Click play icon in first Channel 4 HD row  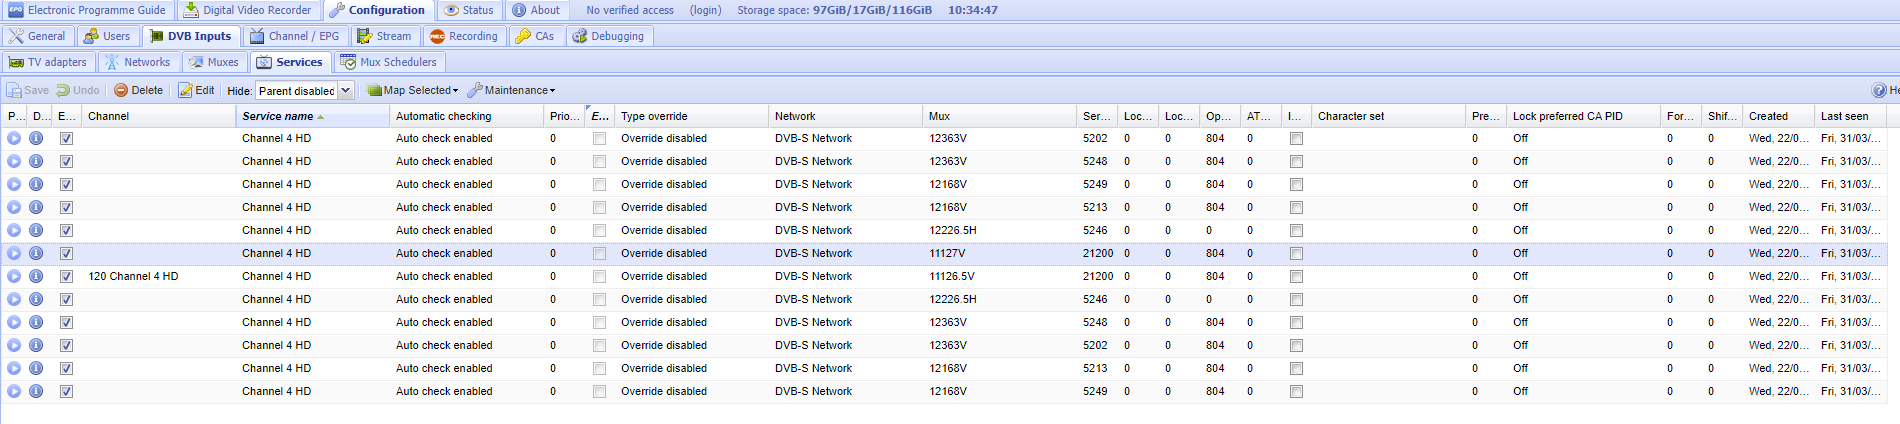(x=14, y=139)
